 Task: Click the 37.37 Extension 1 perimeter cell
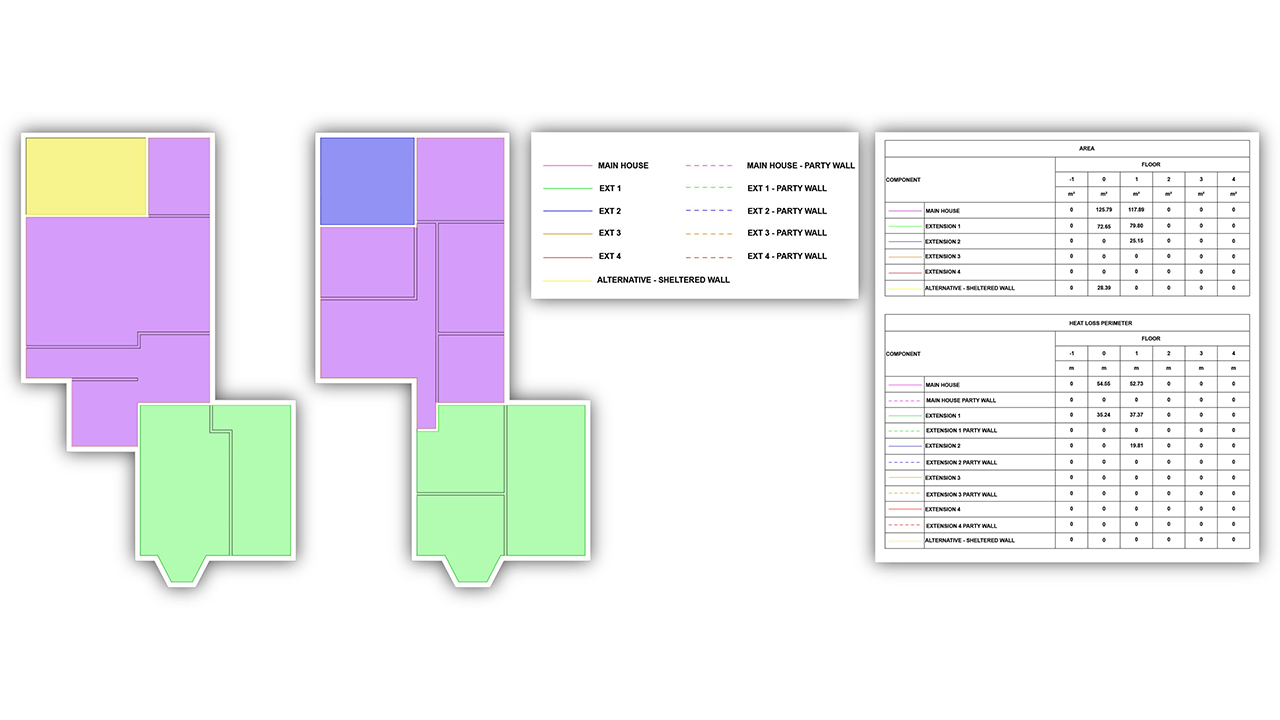point(1136,415)
